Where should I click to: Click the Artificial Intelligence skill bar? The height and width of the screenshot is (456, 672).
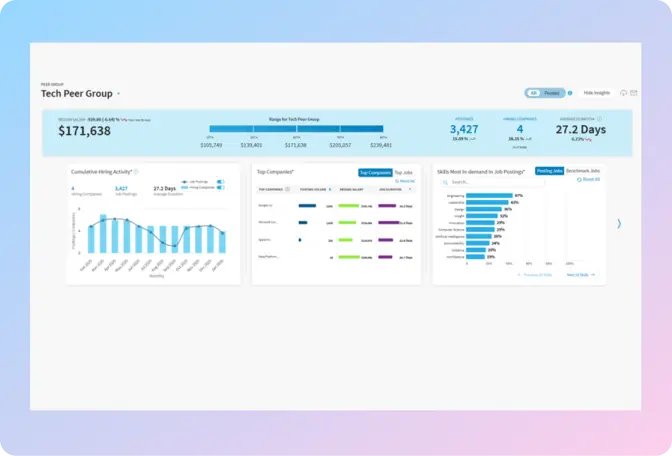(479, 236)
